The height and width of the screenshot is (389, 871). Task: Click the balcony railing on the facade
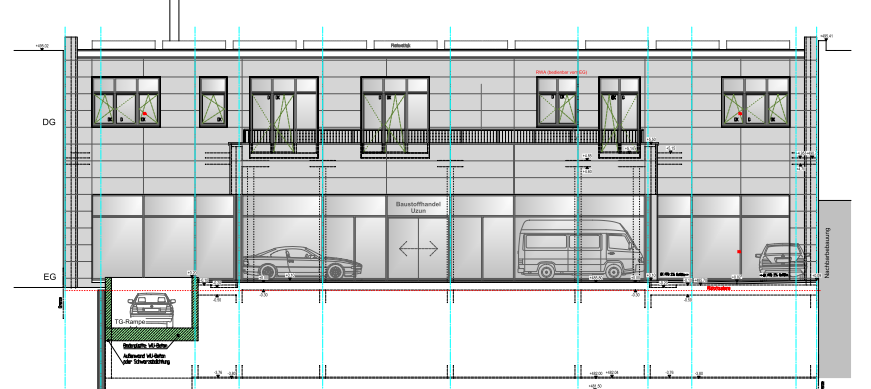[443, 137]
